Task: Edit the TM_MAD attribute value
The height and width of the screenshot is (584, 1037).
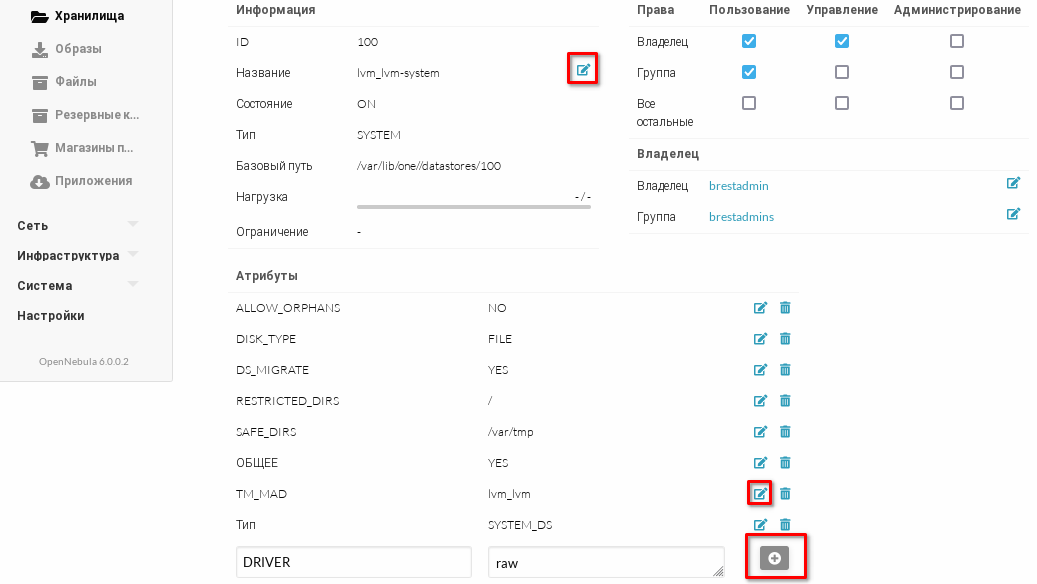Action: point(760,493)
